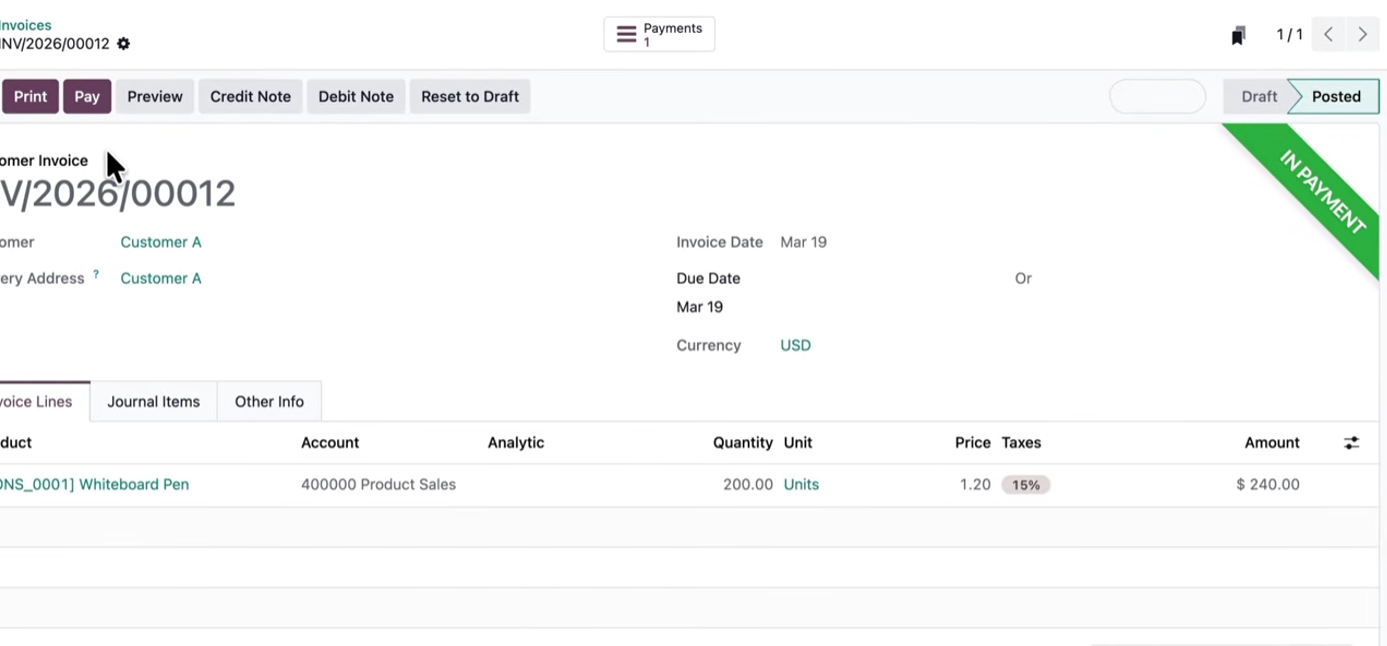This screenshot has height=646, width=1387.
Task: Open the Other Info tab
Action: coord(269,402)
